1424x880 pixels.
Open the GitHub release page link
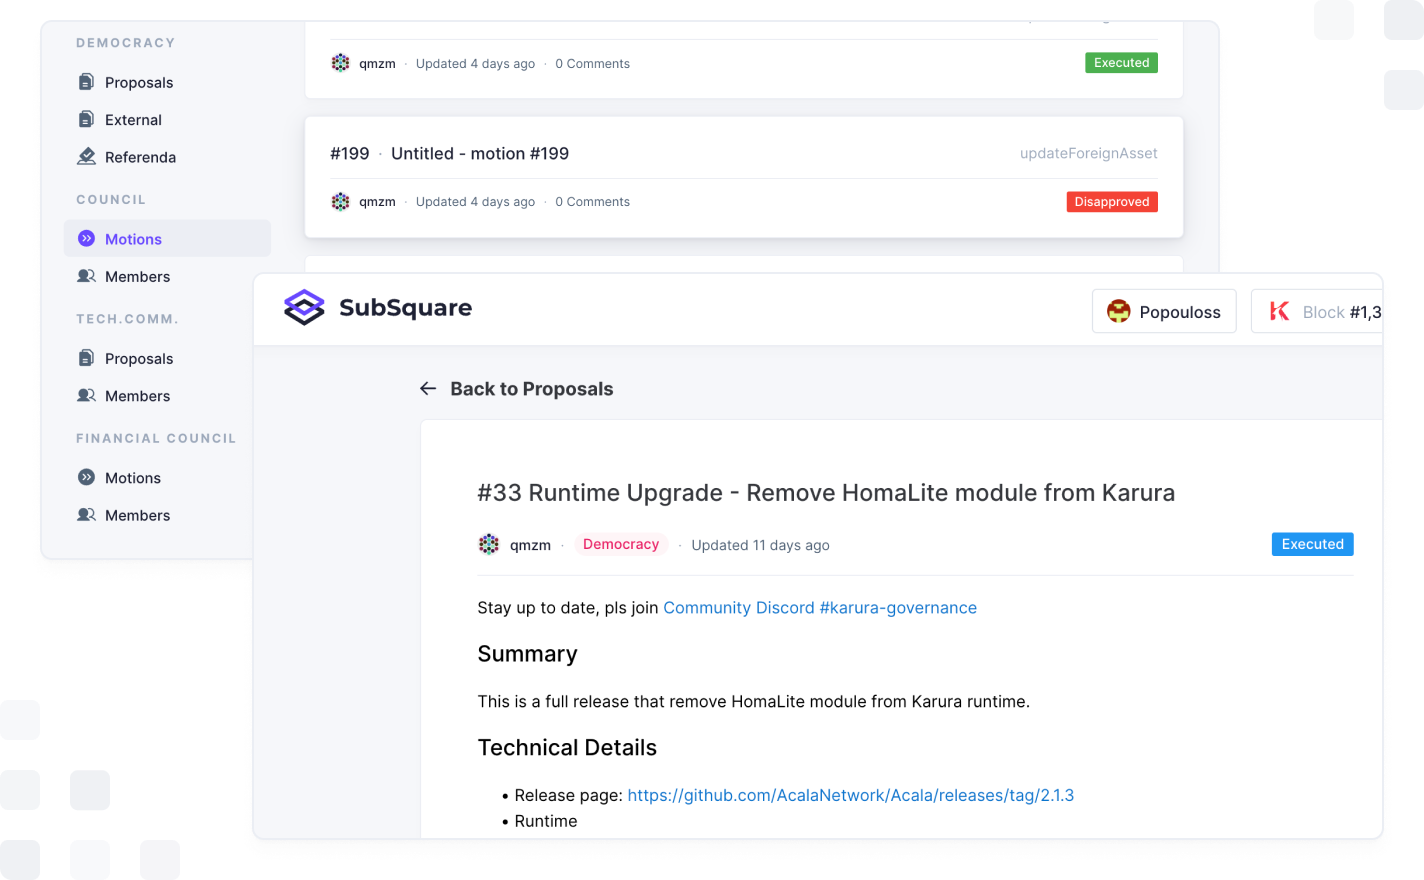pos(850,796)
